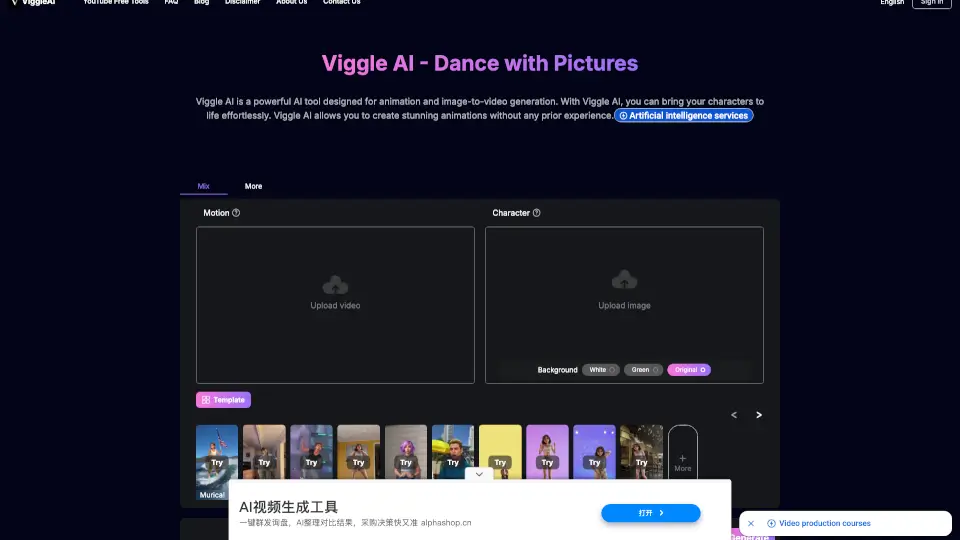Click the Sign in button
960x540 pixels.
(x=932, y=3)
